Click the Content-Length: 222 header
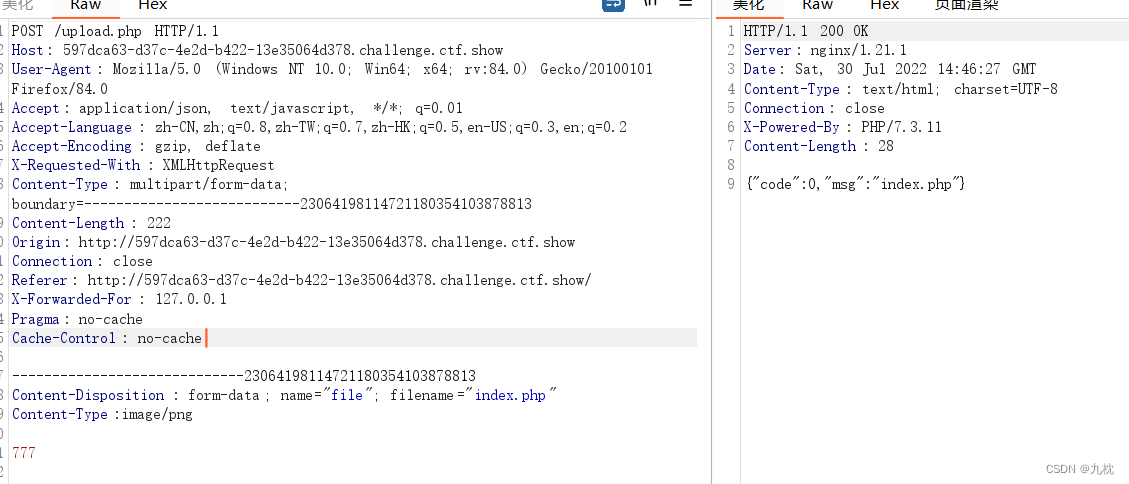 pyautogui.click(x=91, y=223)
